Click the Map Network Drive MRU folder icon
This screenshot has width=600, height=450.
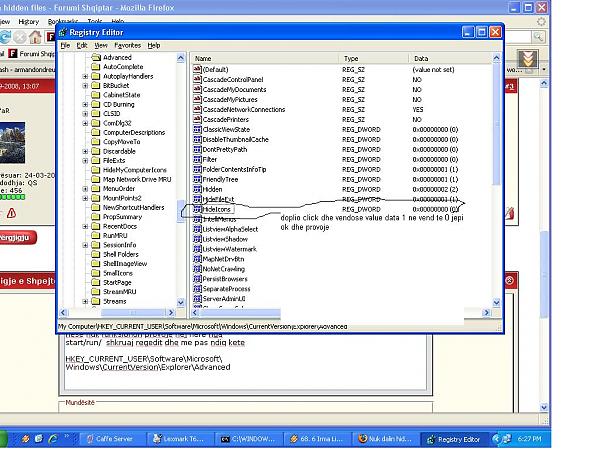96,179
